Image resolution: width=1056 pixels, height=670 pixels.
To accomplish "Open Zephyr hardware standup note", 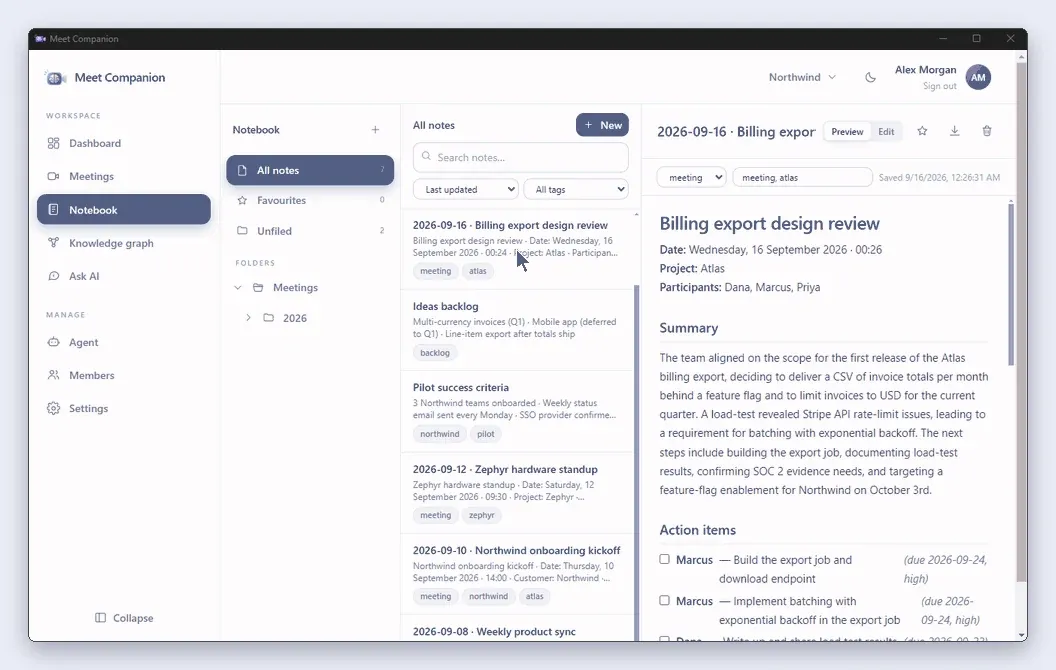I will point(517,493).
